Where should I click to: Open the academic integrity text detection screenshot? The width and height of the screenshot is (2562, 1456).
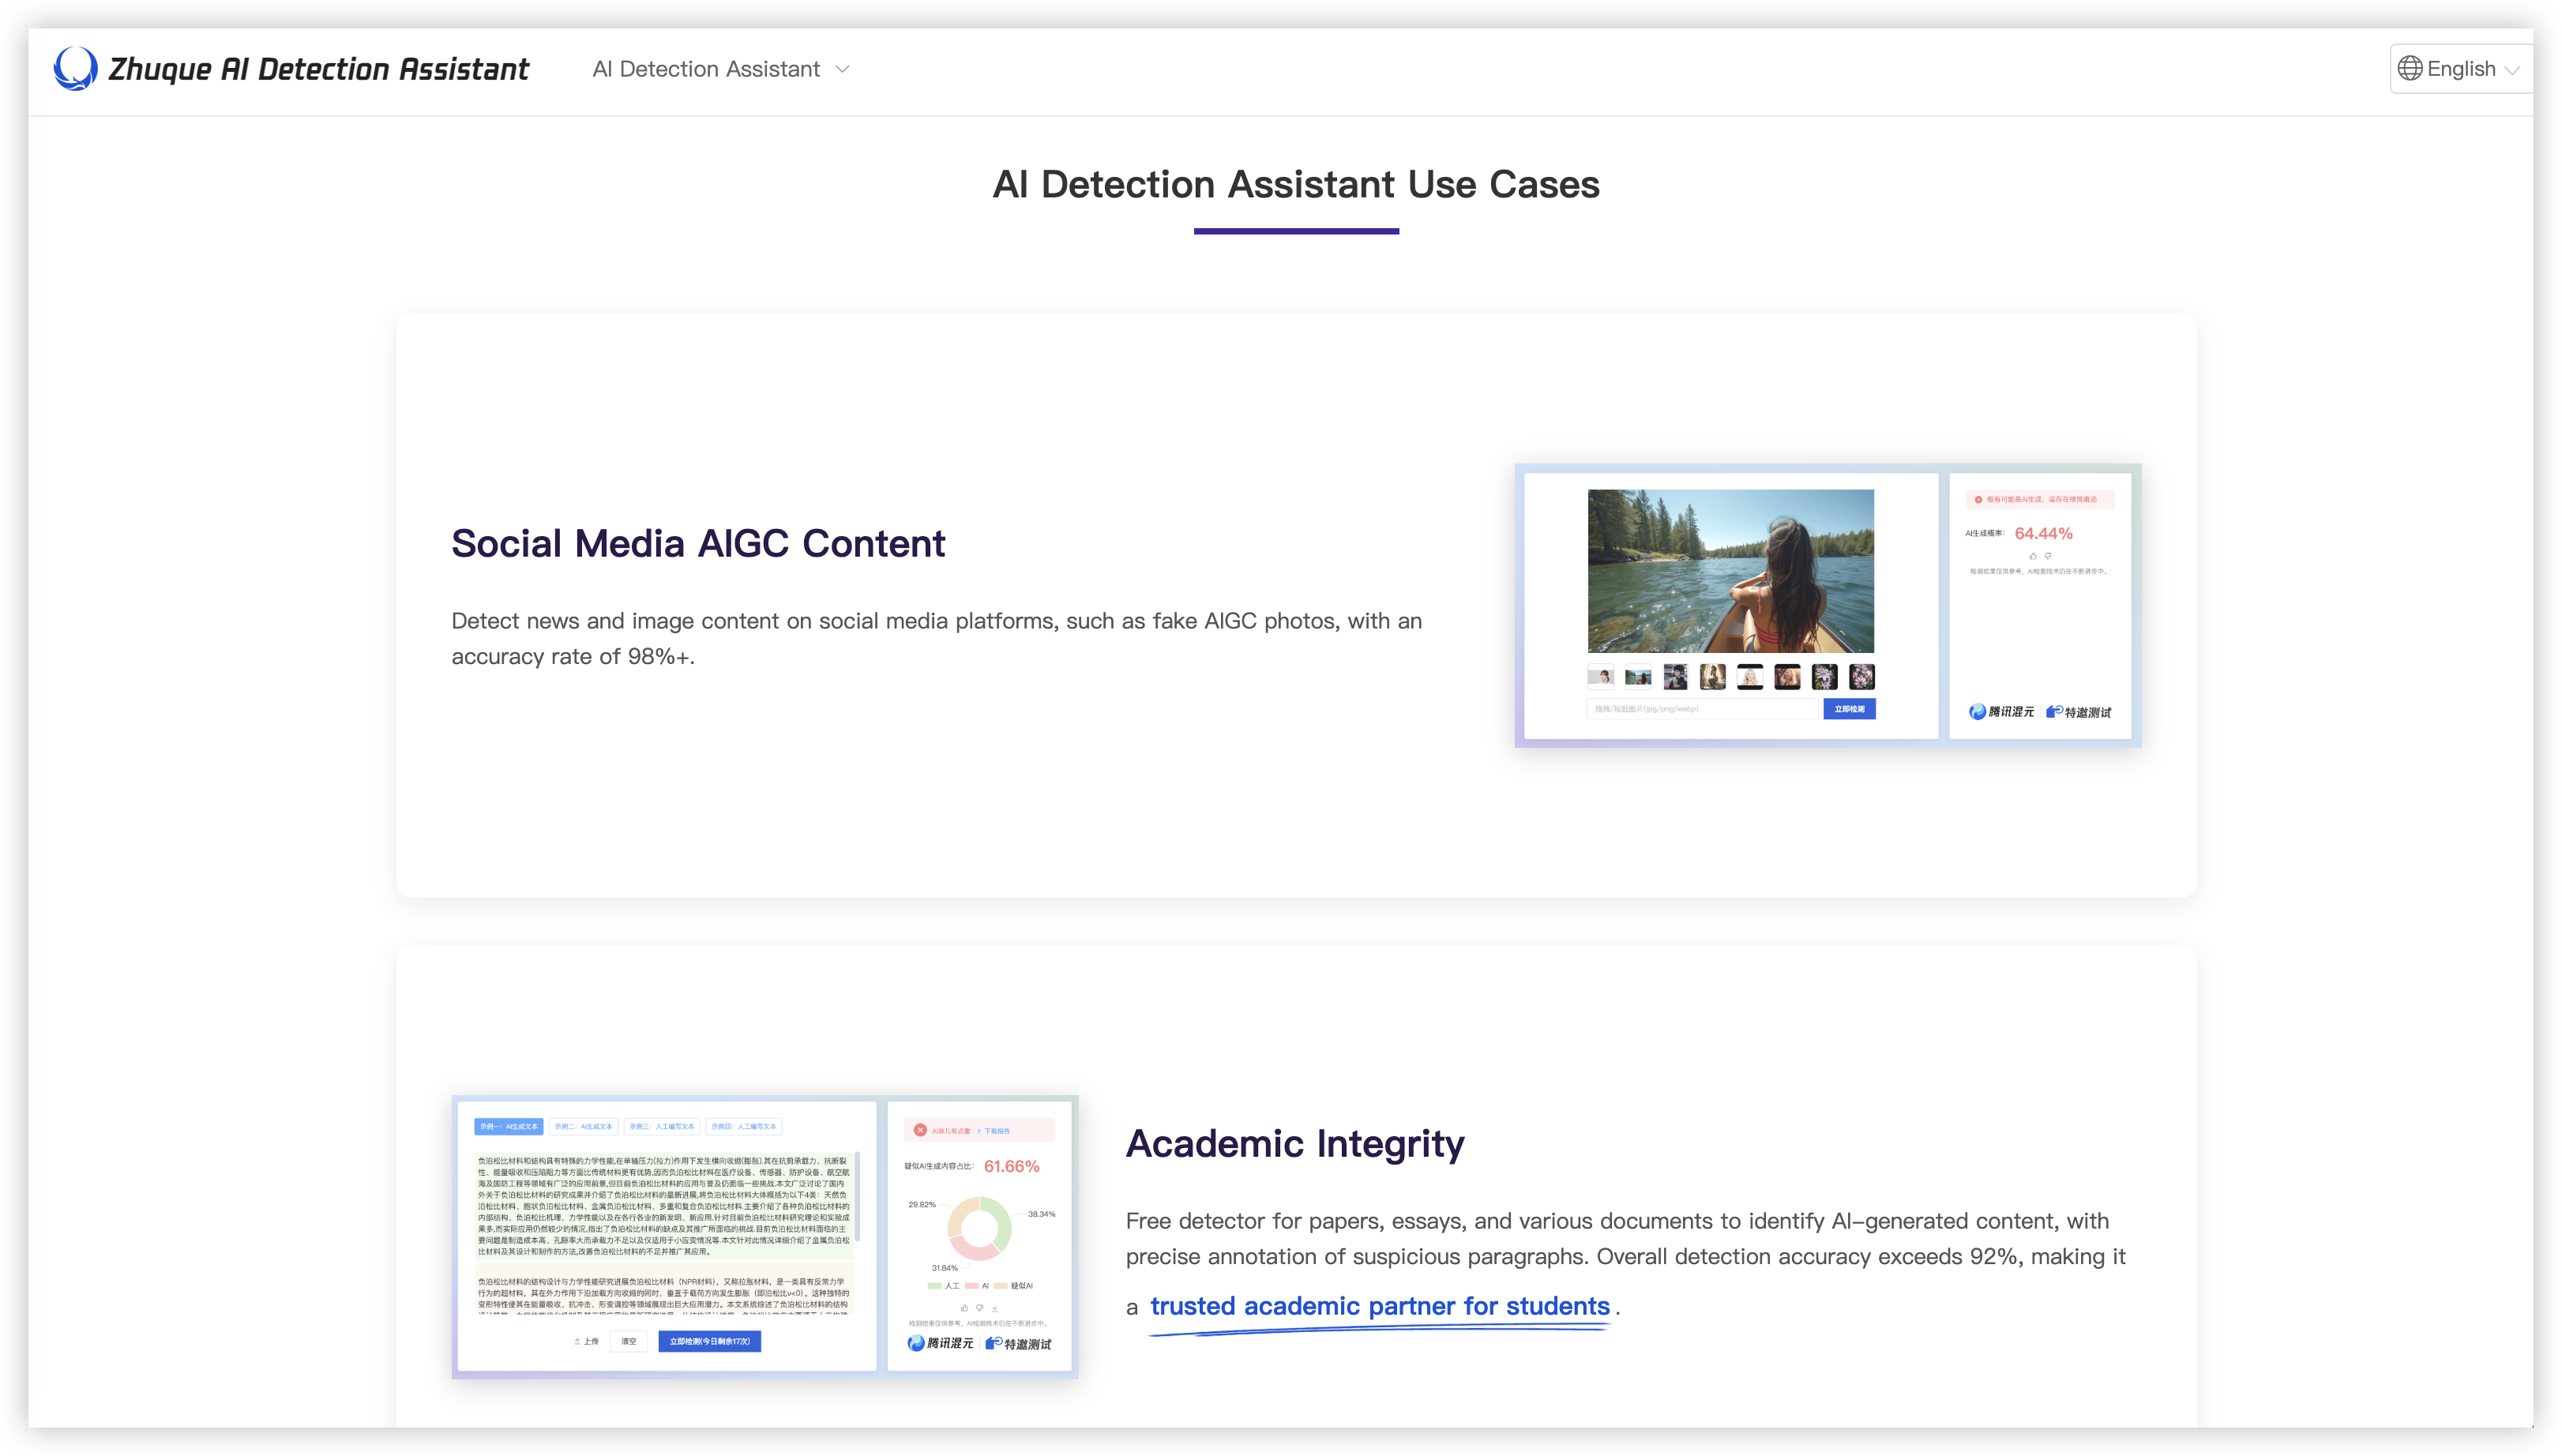(x=764, y=1236)
